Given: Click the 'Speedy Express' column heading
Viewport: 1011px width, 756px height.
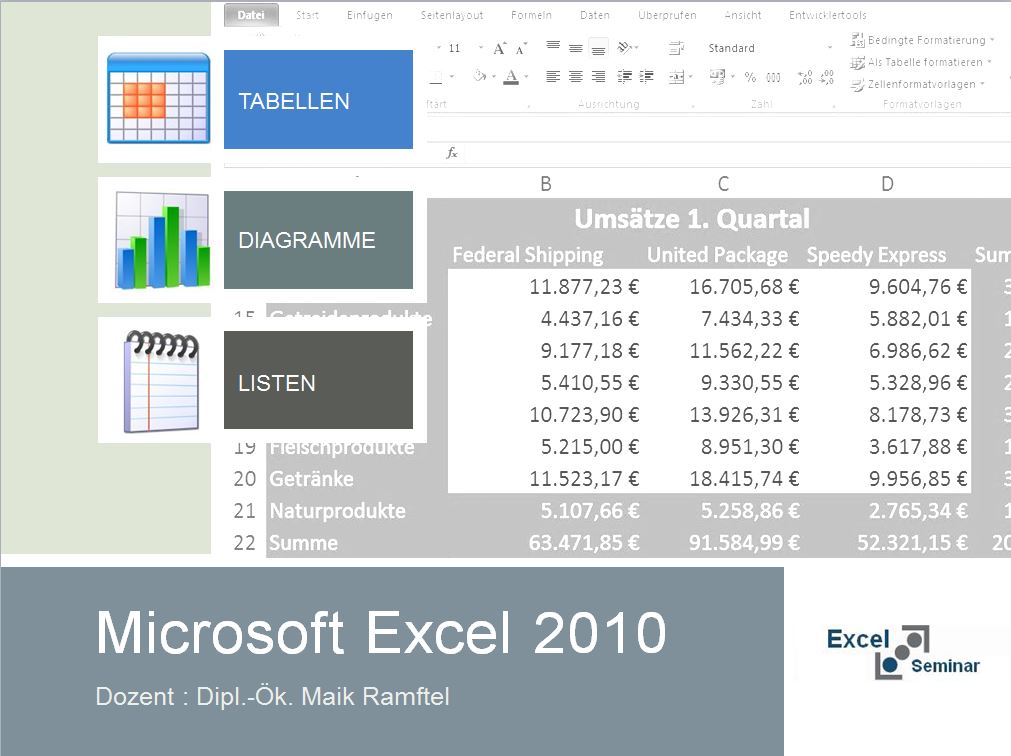Looking at the screenshot, I should pyautogui.click(x=876, y=255).
